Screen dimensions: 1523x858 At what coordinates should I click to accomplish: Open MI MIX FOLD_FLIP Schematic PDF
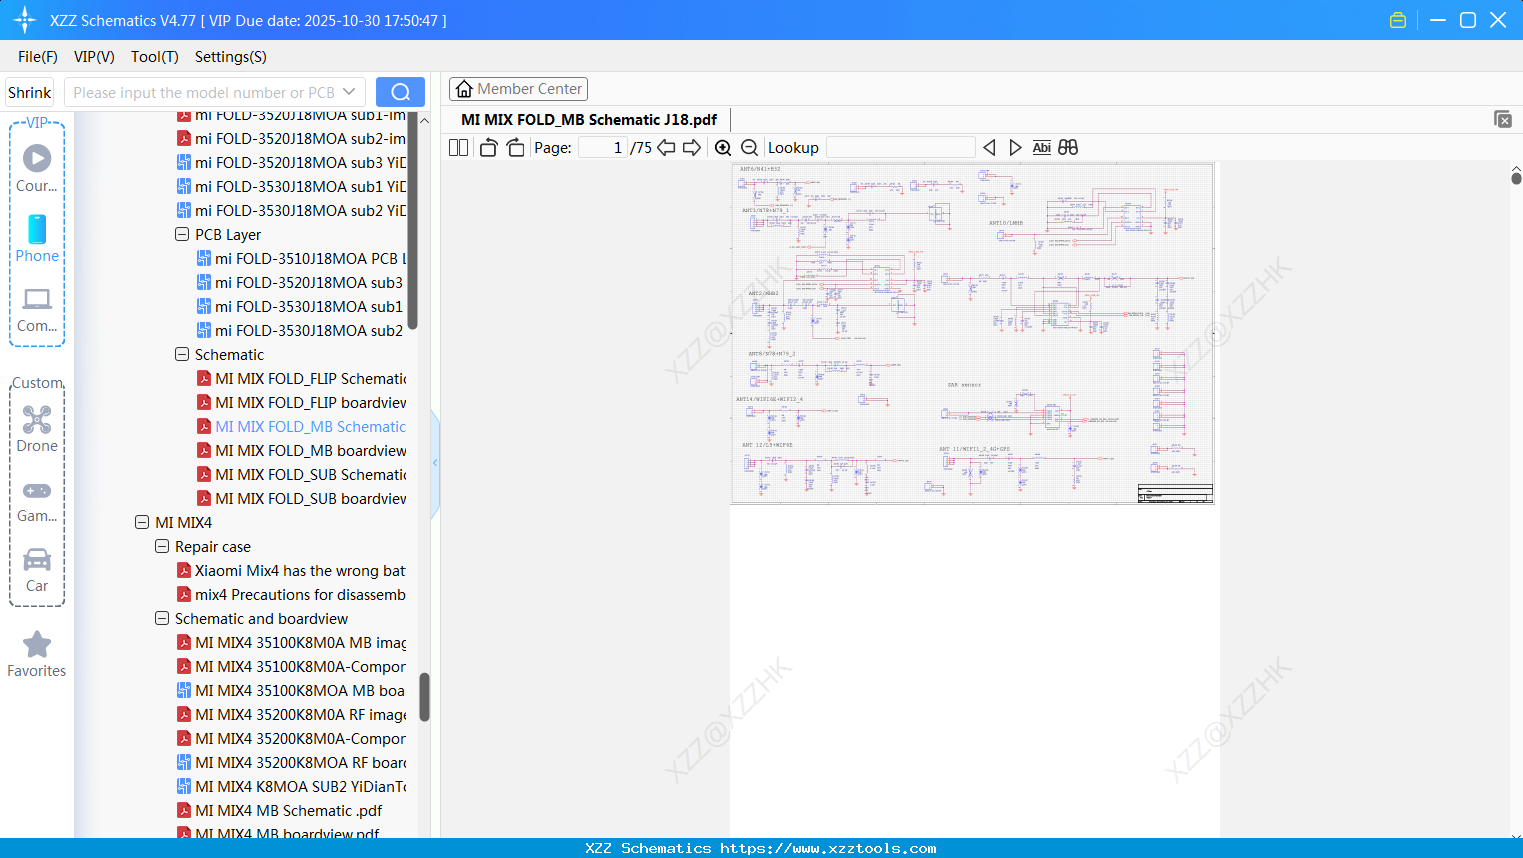(x=302, y=378)
